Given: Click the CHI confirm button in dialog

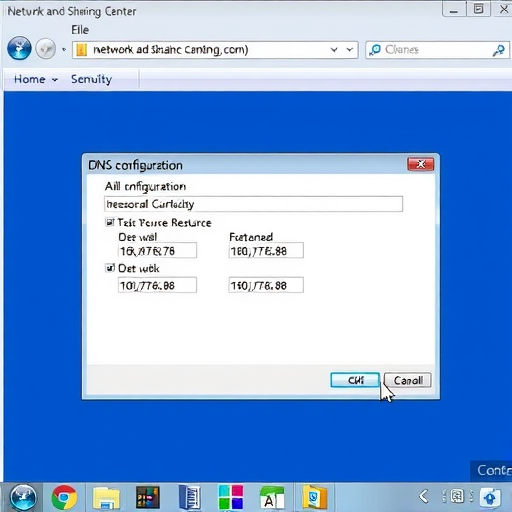Looking at the screenshot, I should click(x=355, y=380).
